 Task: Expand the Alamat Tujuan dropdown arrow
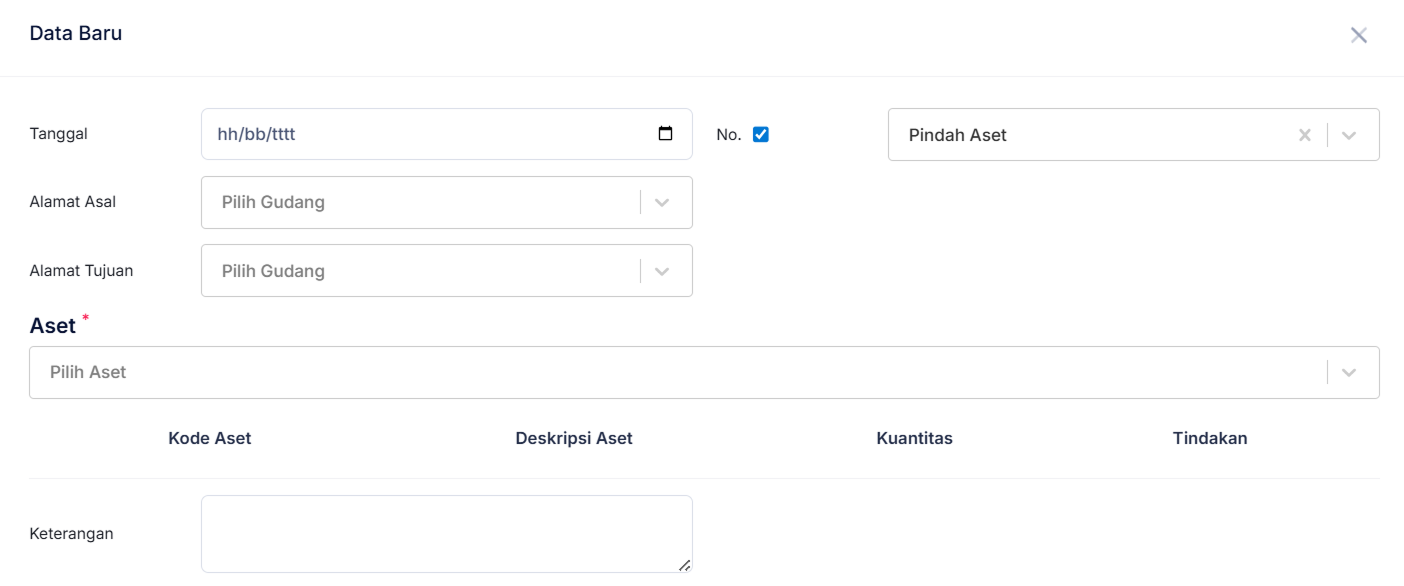[x=661, y=271]
